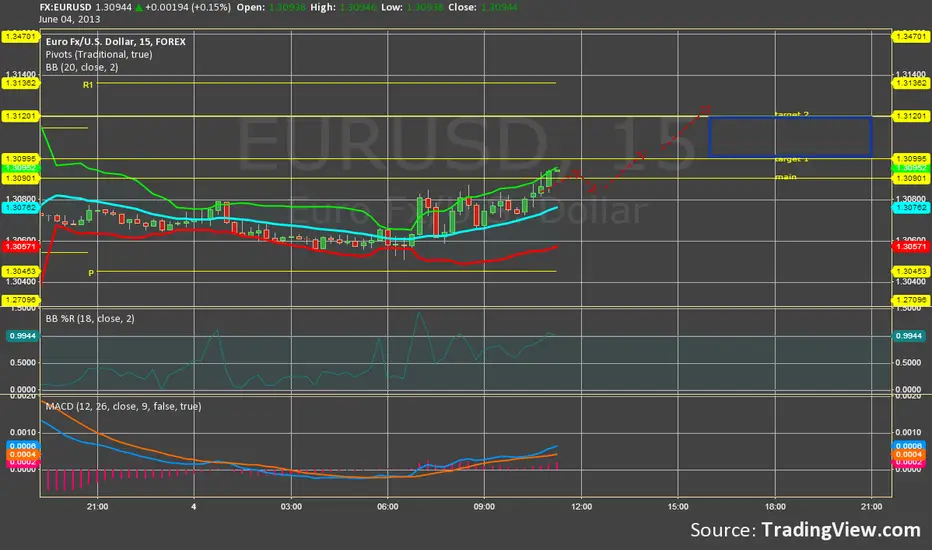Click the orange 0.0004 signal label on the left
The height and width of the screenshot is (550, 932).
point(23,454)
